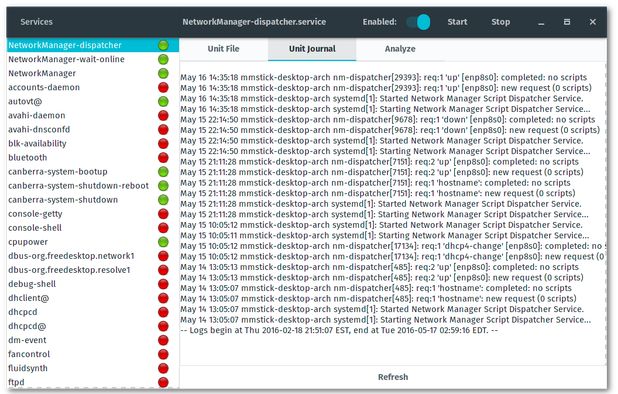Select accounts-daemon in the list
The image size is (618, 394).
[x=93, y=87]
